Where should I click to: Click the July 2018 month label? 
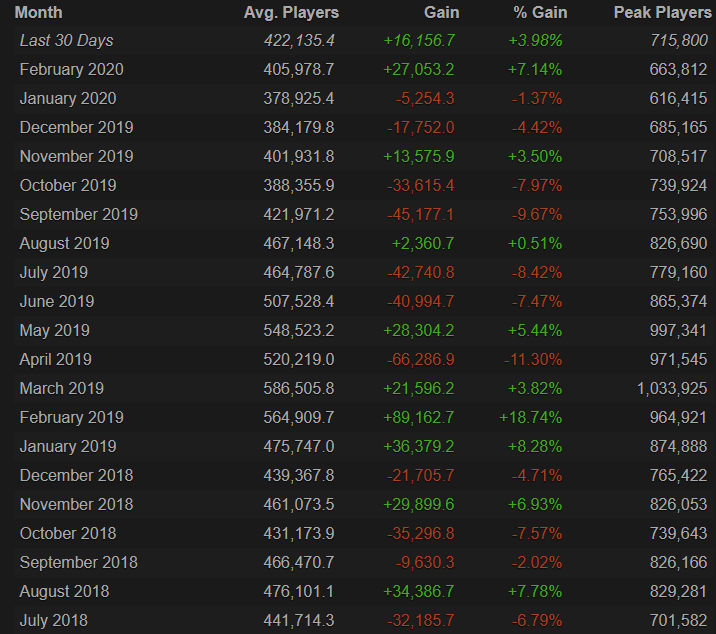54,620
